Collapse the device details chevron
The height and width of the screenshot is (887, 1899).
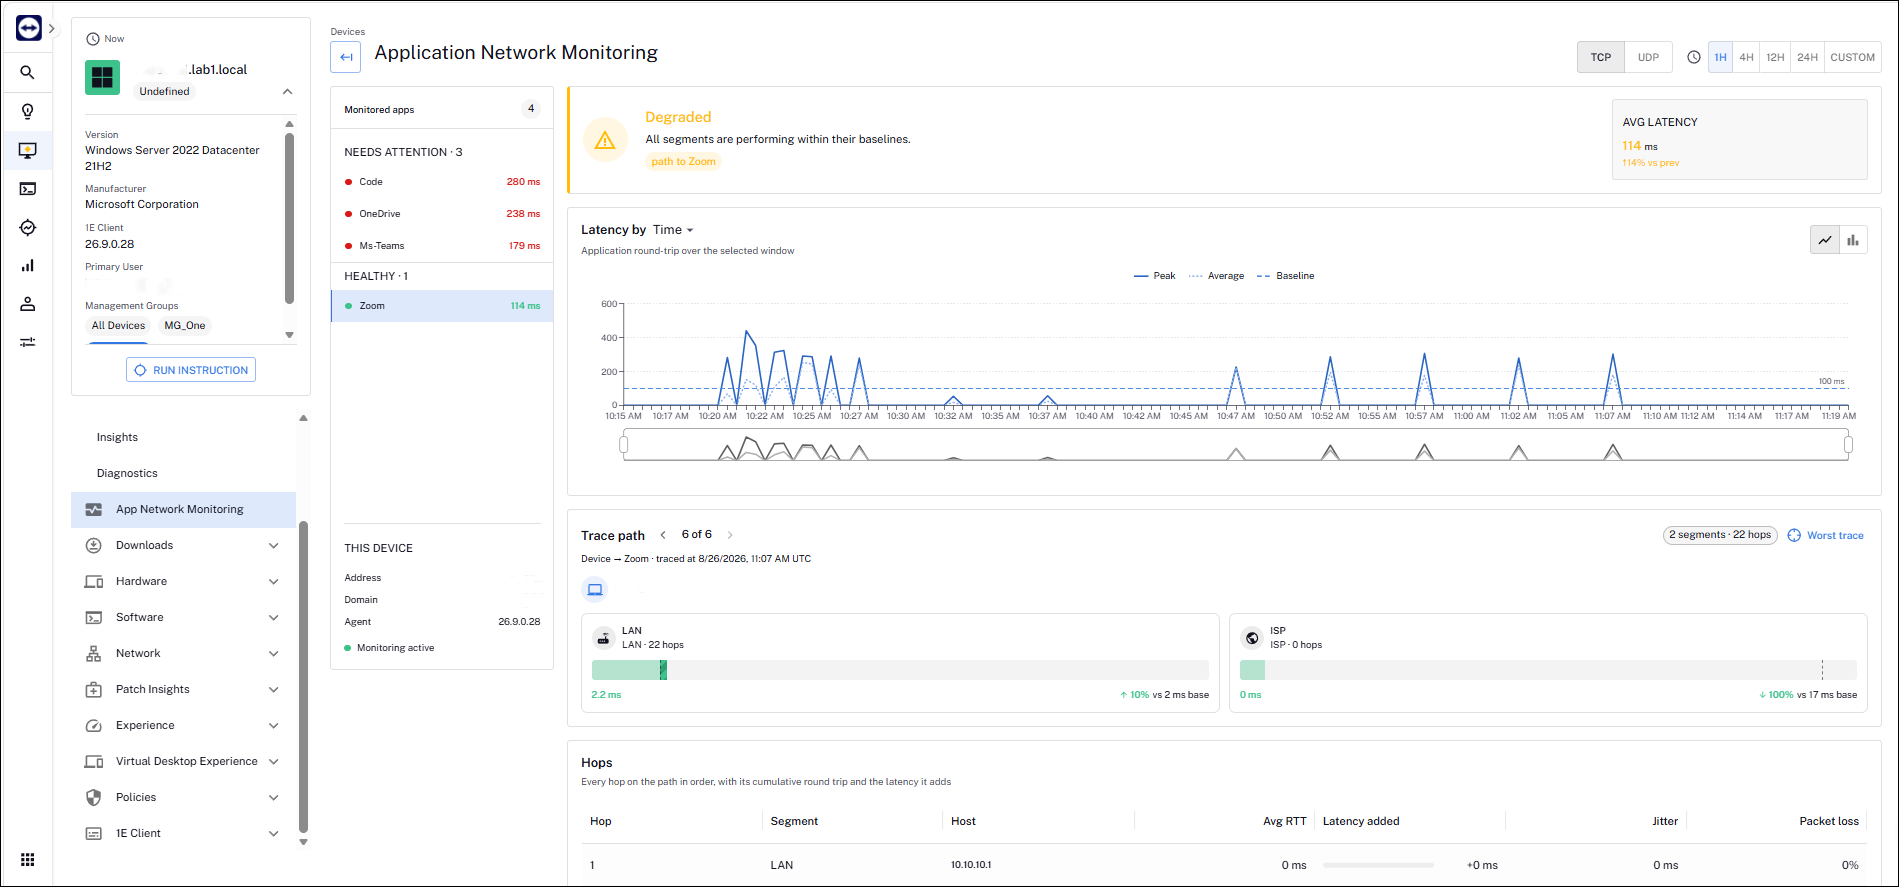pyautogui.click(x=288, y=91)
